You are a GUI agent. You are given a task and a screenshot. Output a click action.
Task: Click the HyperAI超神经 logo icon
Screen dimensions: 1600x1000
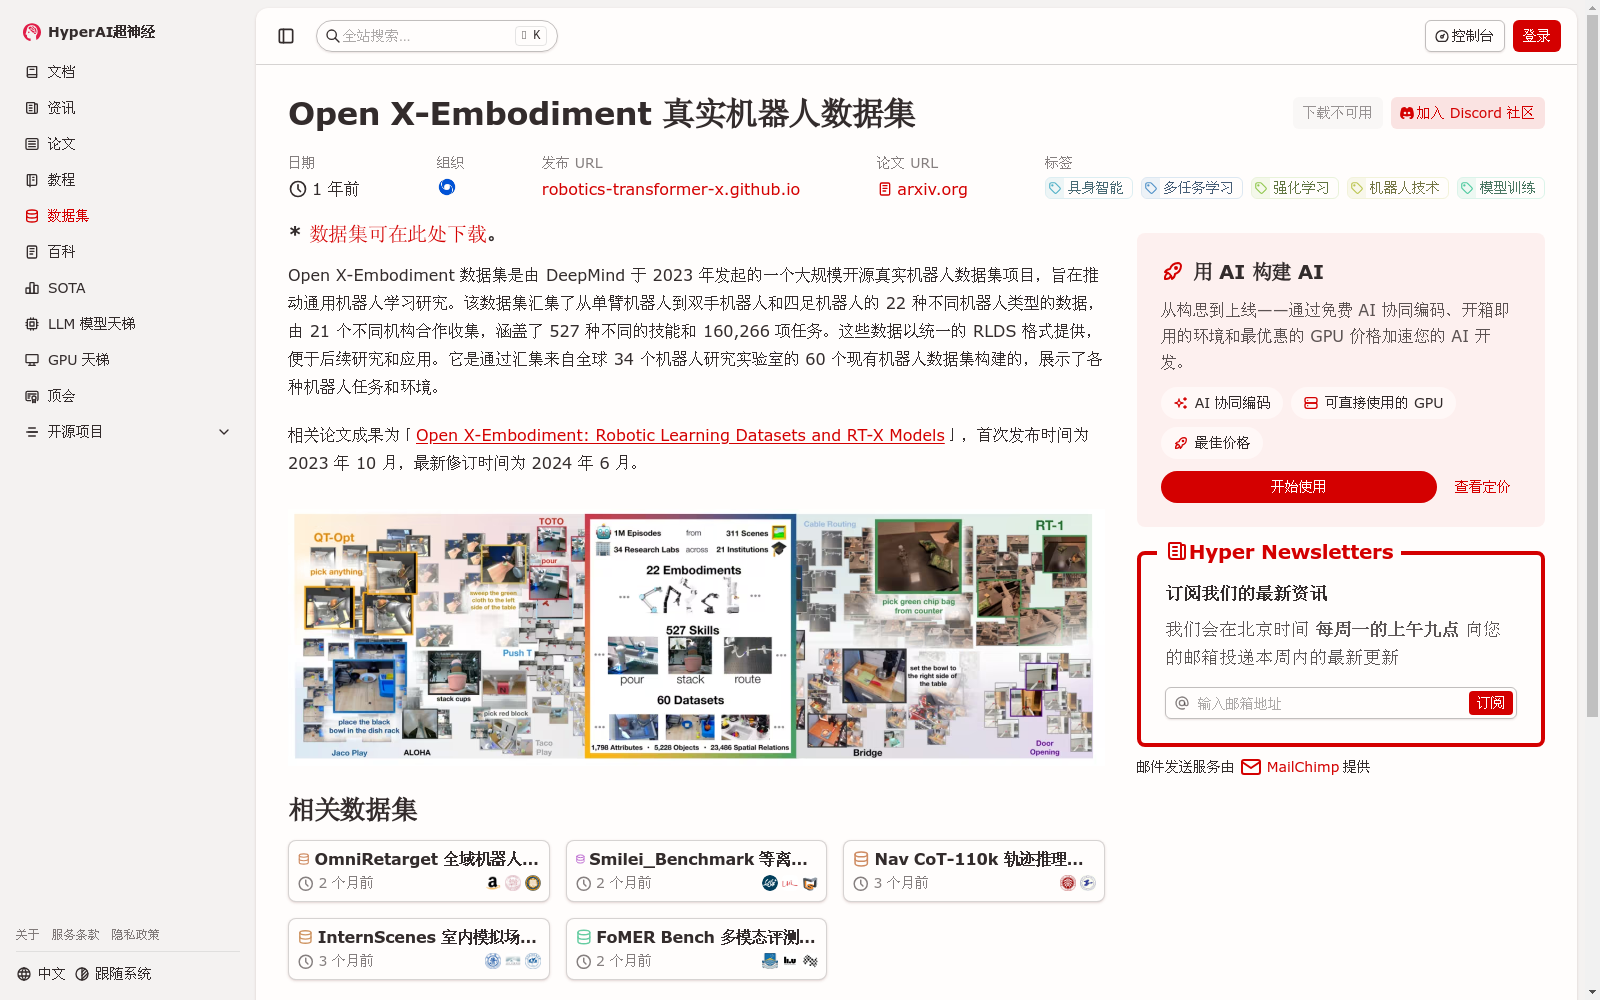point(32,32)
